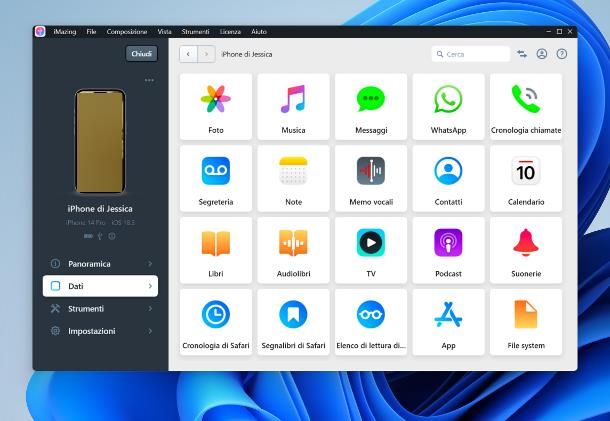This screenshot has height=421, width=610.
Task: Open the App tile
Action: point(448,322)
